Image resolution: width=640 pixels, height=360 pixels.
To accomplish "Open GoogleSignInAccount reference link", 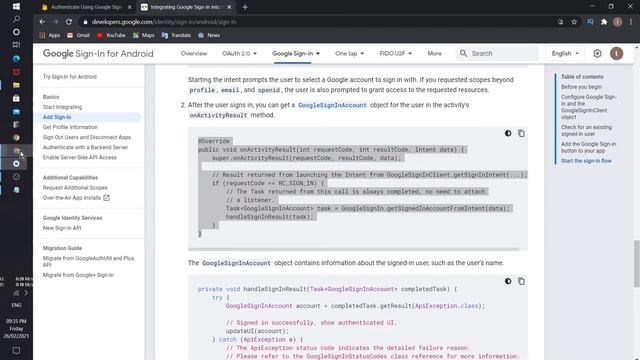I will 332,105.
